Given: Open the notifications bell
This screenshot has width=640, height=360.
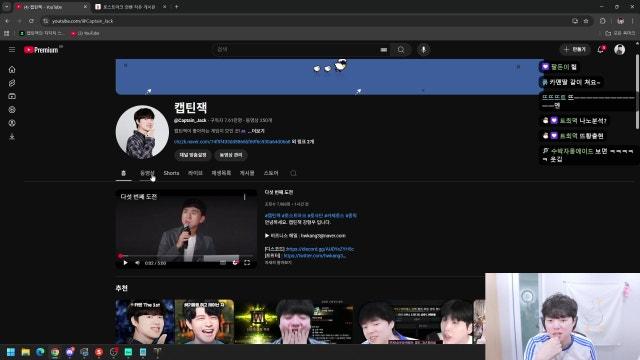Looking at the screenshot, I should point(600,49).
